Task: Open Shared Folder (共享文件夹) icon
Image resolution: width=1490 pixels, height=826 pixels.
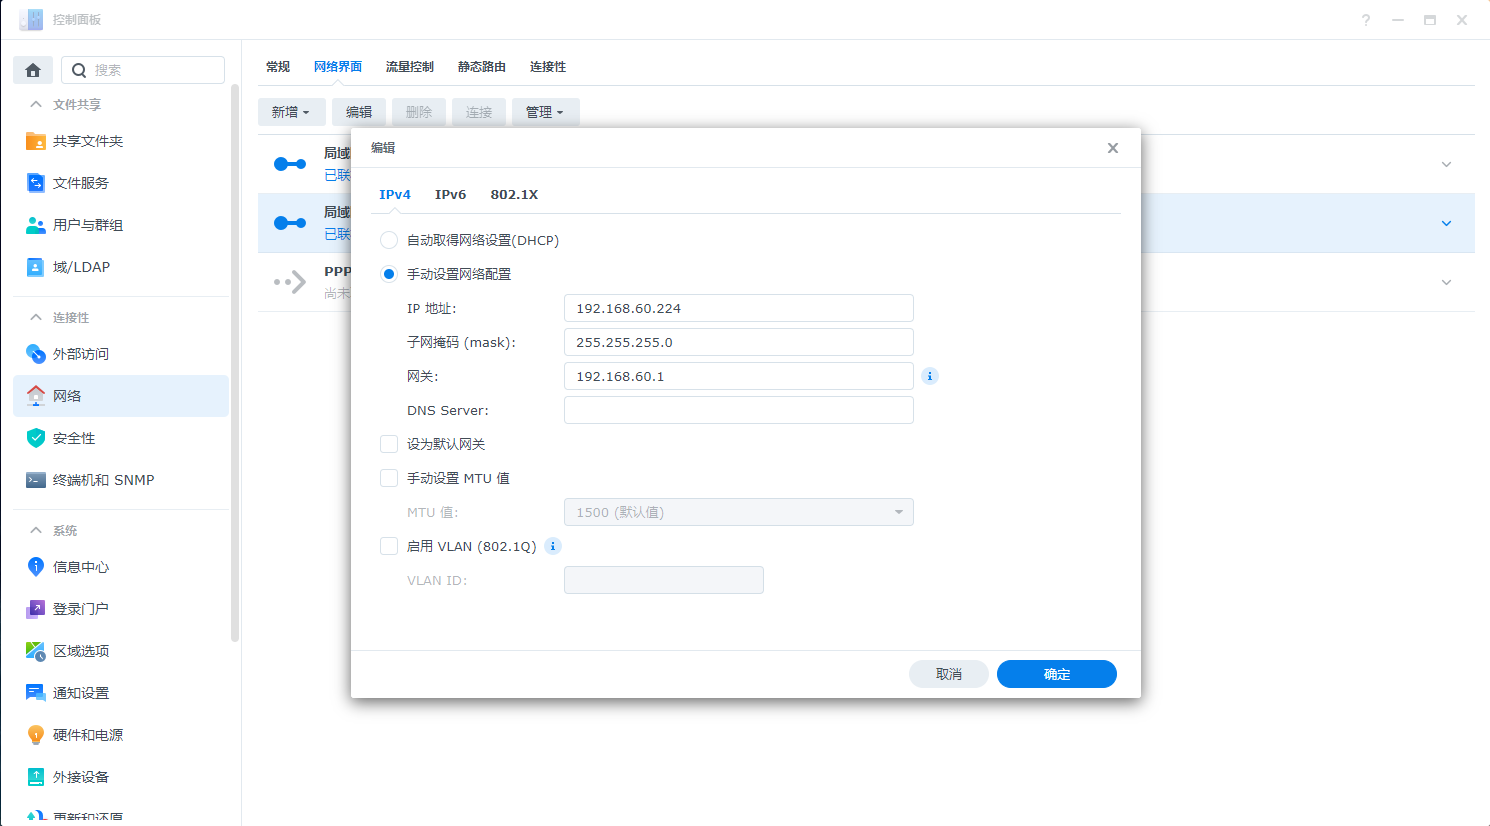Action: coord(36,141)
